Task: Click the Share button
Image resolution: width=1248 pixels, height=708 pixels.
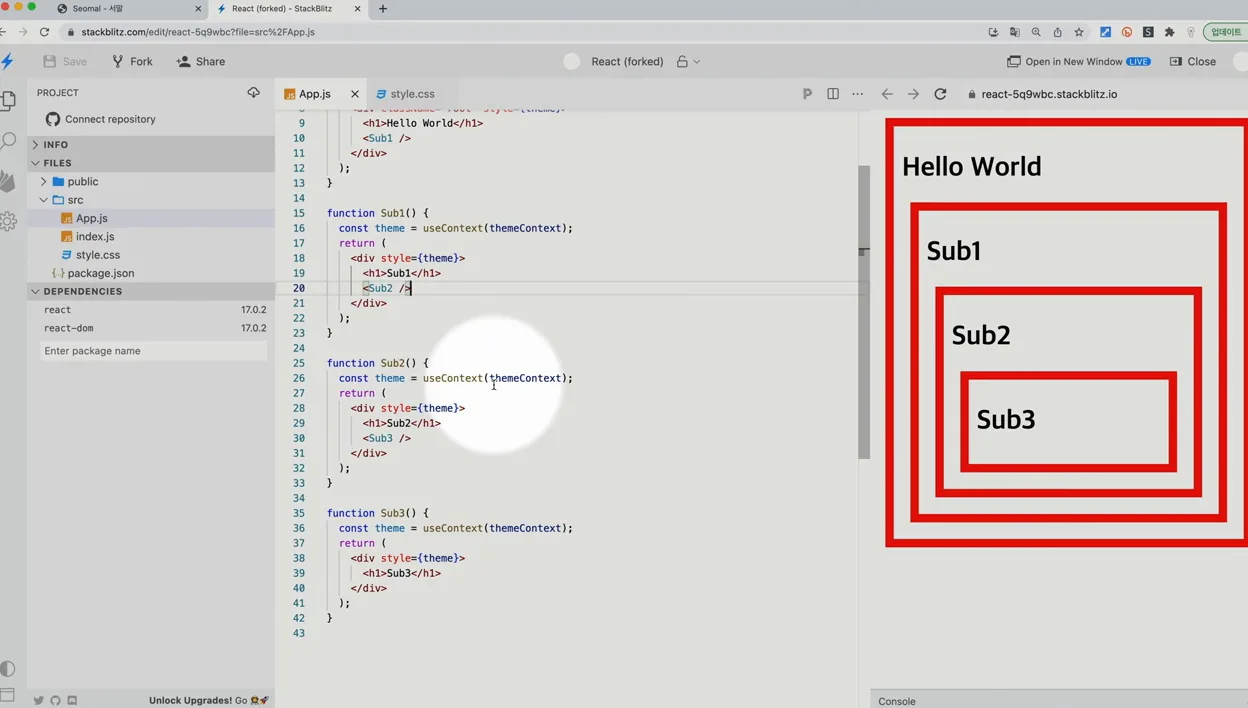Action: click(201, 61)
